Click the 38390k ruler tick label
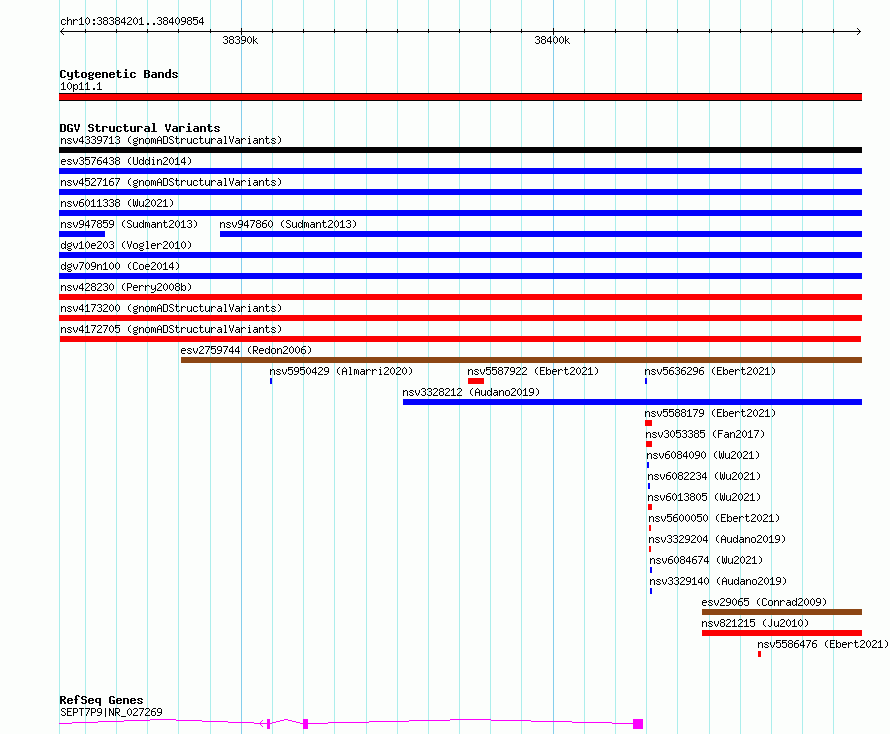890x734 pixels. [240, 40]
